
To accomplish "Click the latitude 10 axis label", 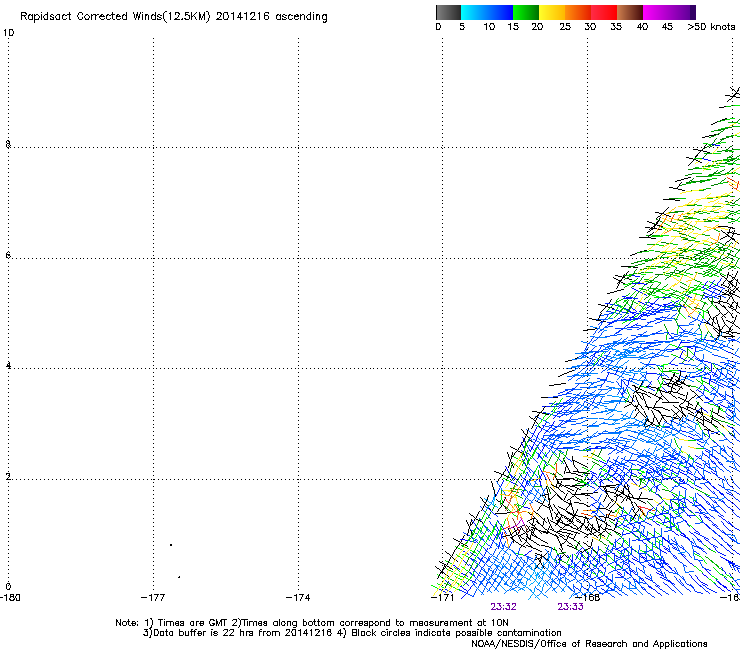I will 8,33.
